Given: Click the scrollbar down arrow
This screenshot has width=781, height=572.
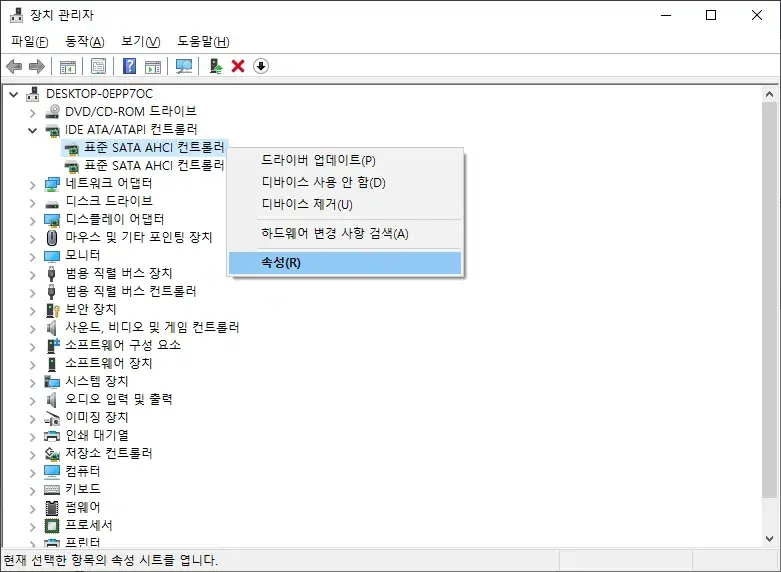Looking at the screenshot, I should click(770, 539).
